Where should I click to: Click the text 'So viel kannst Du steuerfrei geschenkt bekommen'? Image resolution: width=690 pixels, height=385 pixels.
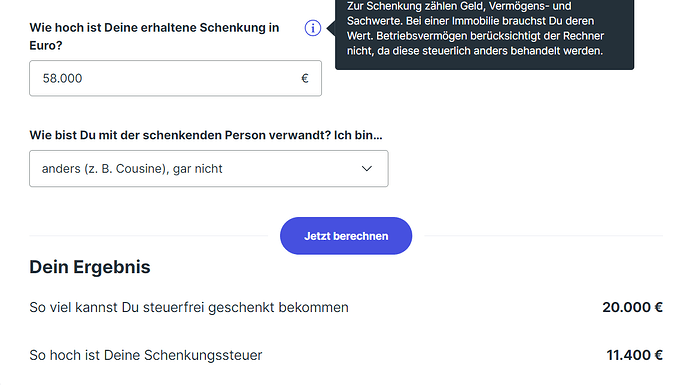(189, 308)
